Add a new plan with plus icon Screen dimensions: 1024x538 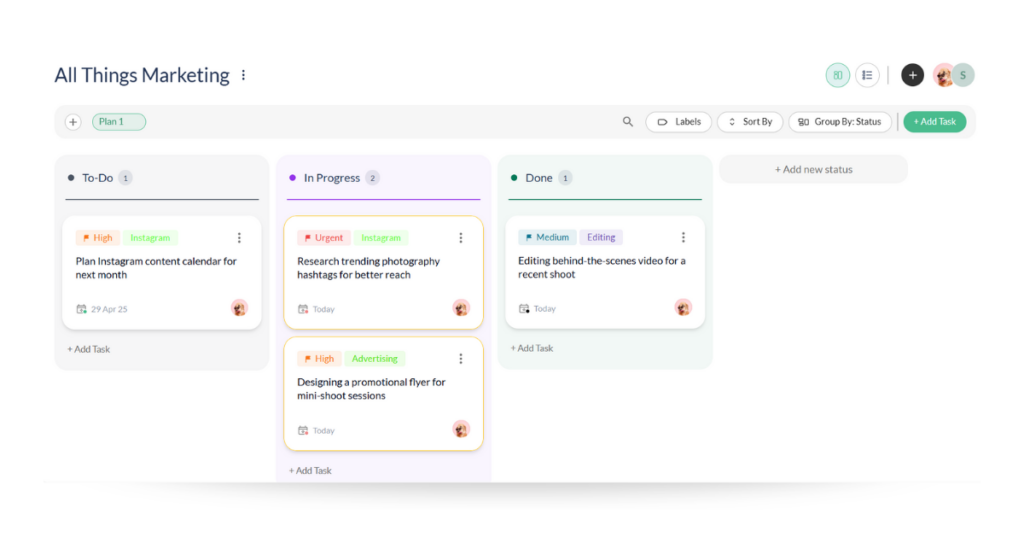[73, 122]
